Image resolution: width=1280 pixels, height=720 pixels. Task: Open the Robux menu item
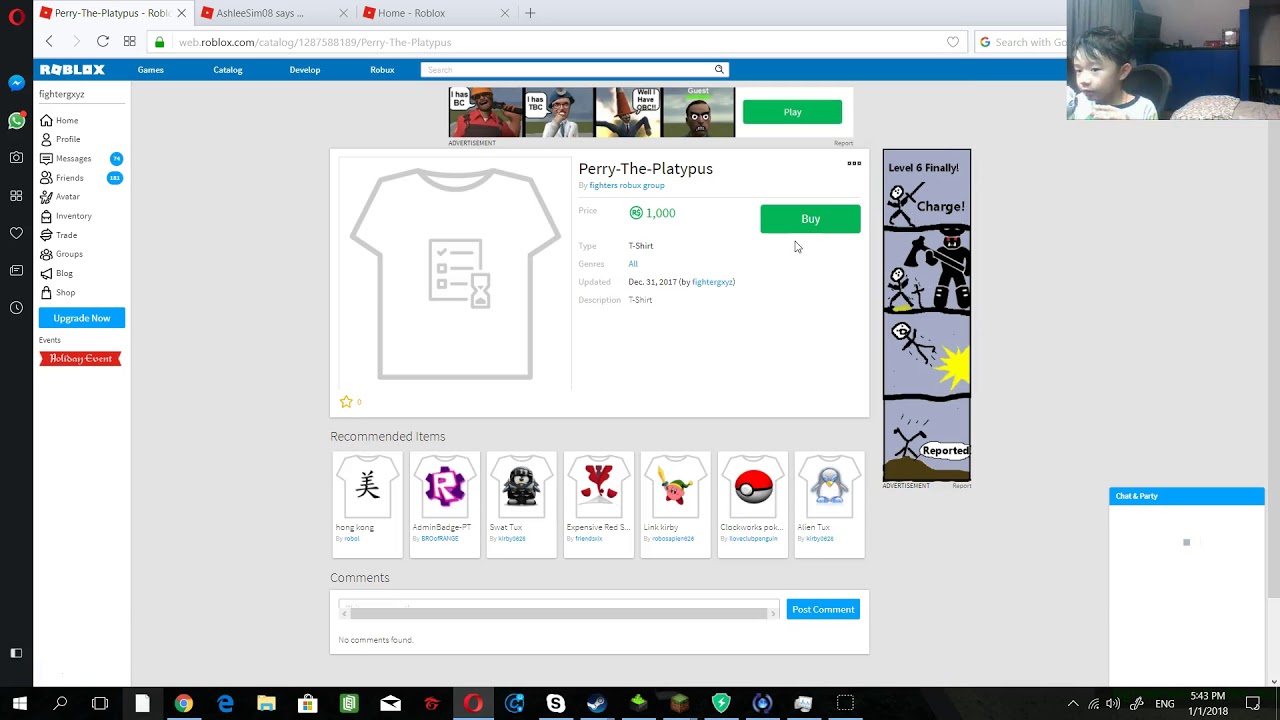point(382,70)
